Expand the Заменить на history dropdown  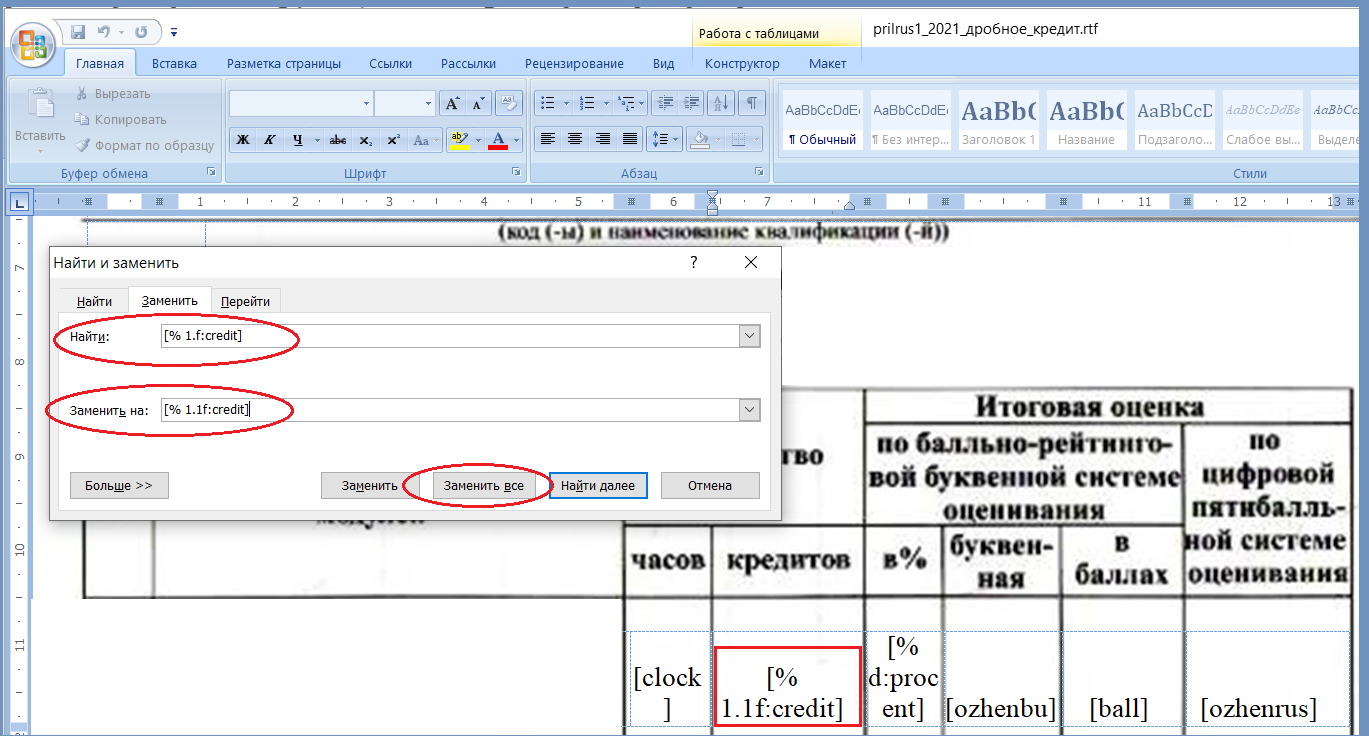pos(750,410)
